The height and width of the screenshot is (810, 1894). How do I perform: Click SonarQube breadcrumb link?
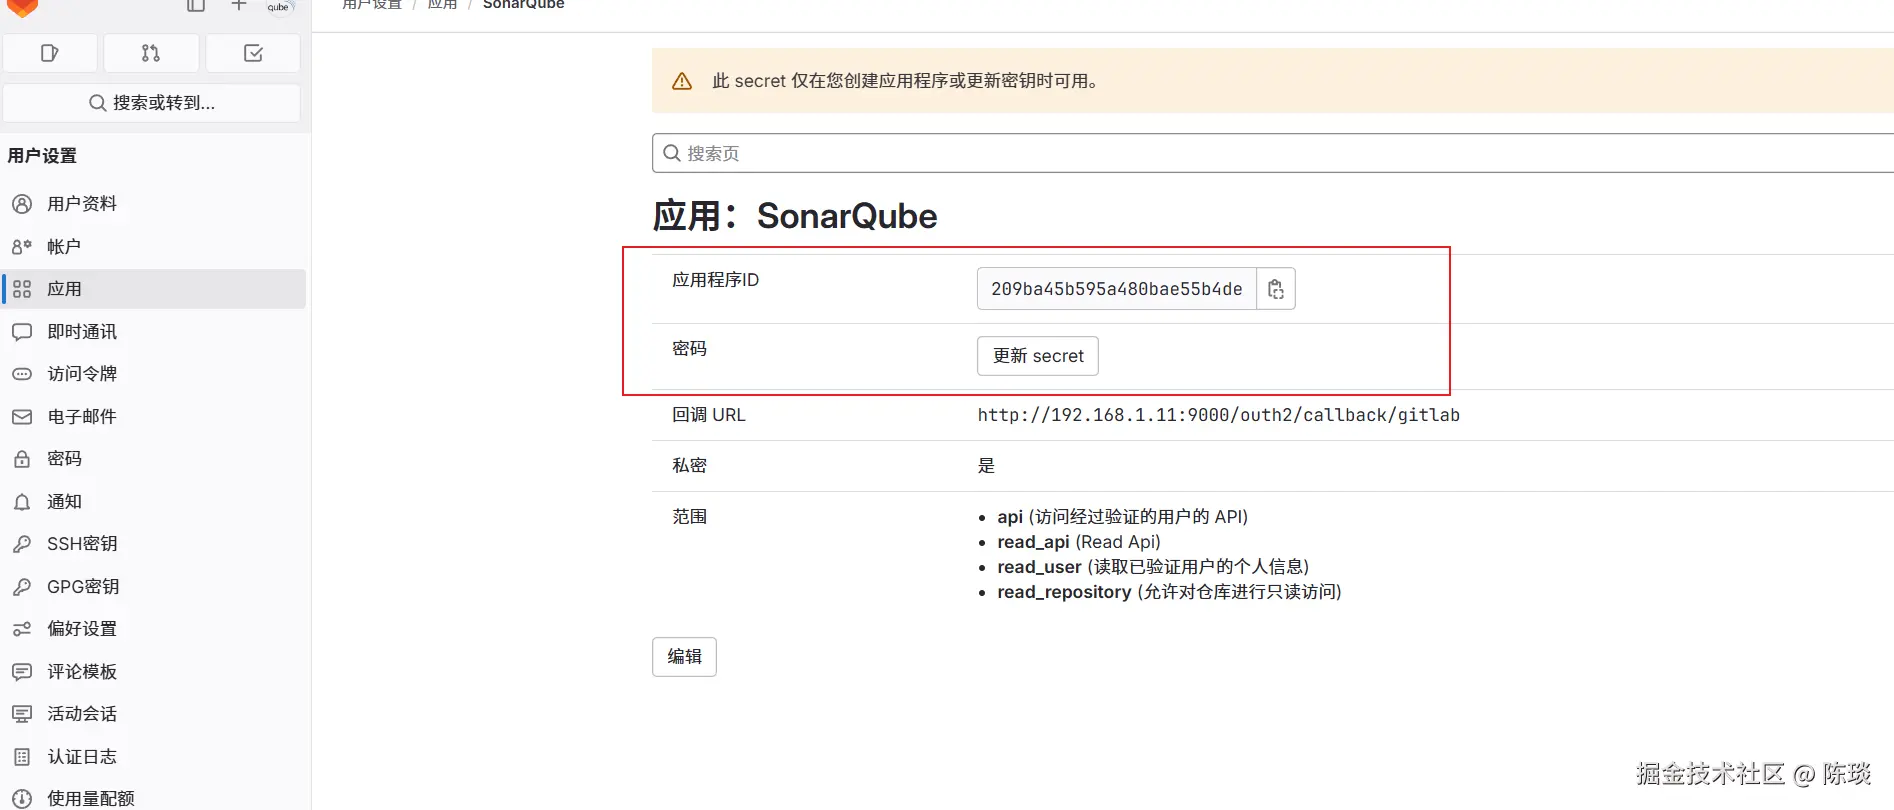click(x=524, y=5)
